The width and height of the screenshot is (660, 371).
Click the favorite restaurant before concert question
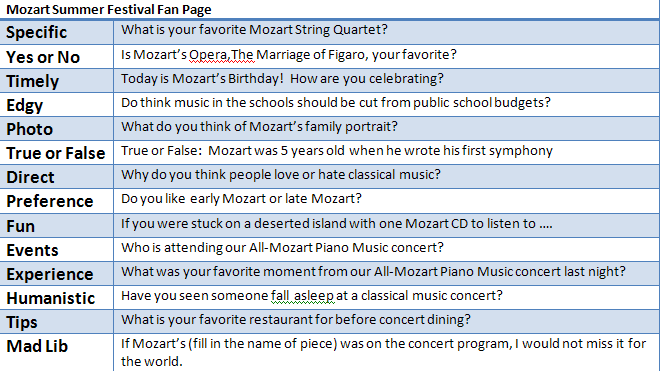pyautogui.click(x=295, y=320)
